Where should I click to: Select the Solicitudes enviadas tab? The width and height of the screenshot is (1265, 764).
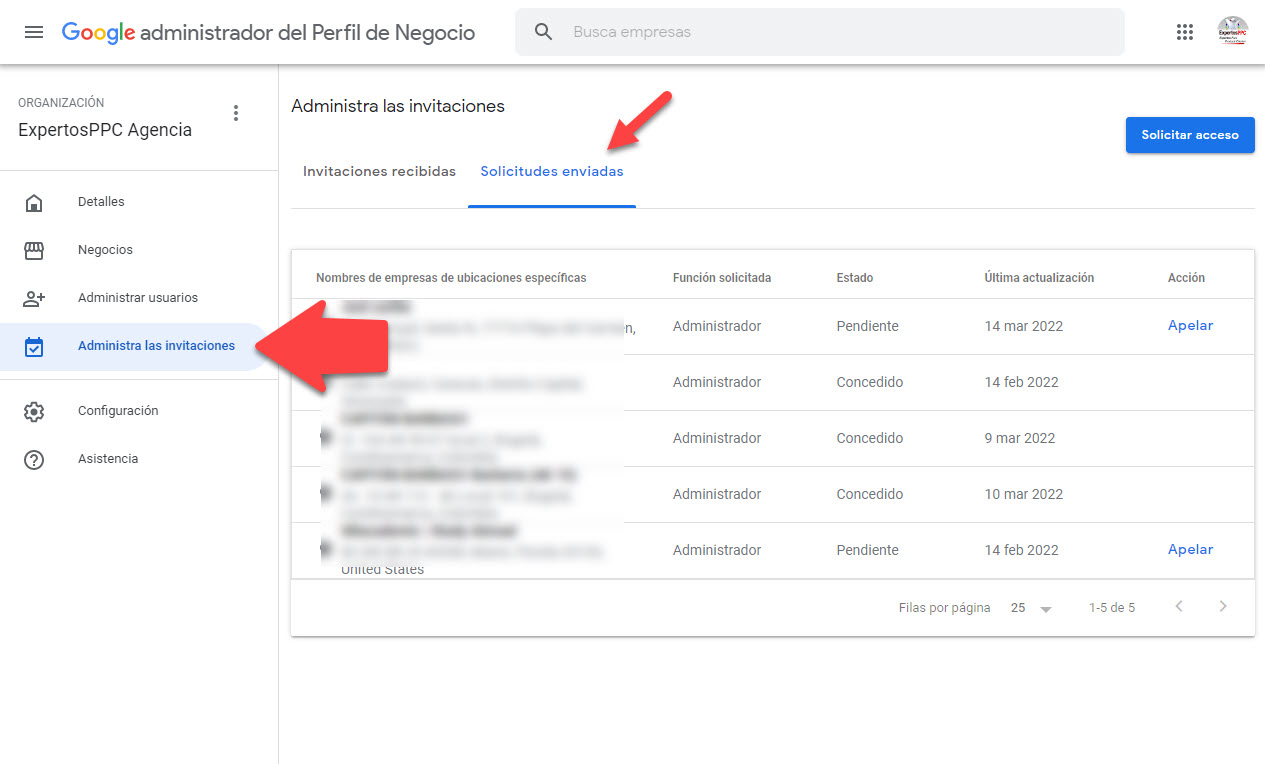click(x=551, y=172)
